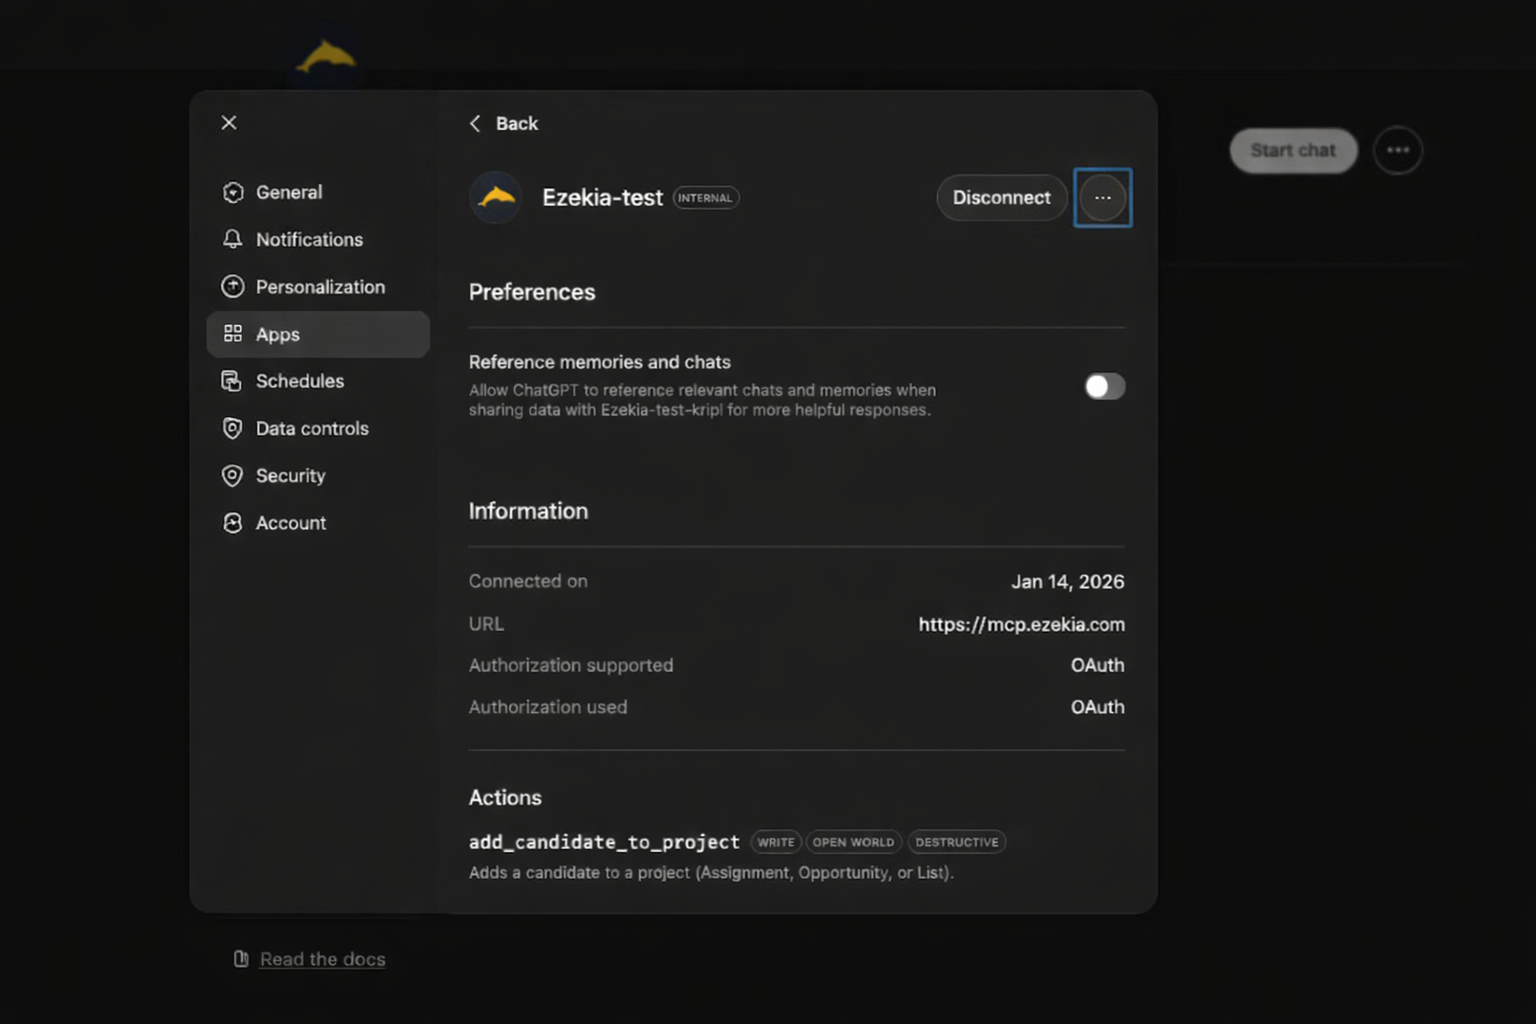Click the Preferences section heading
This screenshot has height=1024, width=1536.
532,292
